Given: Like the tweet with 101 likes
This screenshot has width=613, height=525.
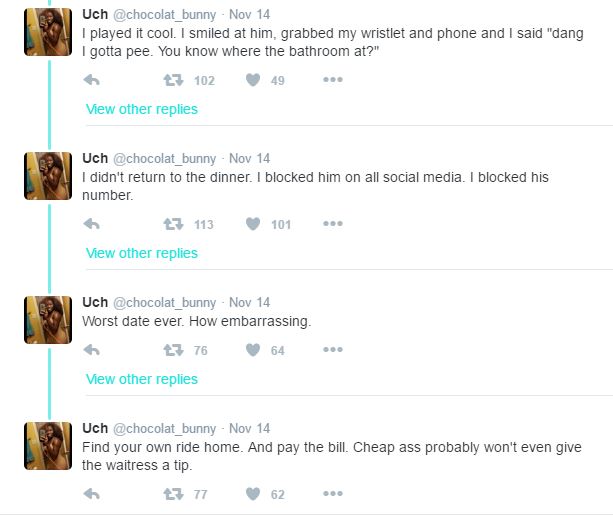Looking at the screenshot, I should pyautogui.click(x=253, y=224).
